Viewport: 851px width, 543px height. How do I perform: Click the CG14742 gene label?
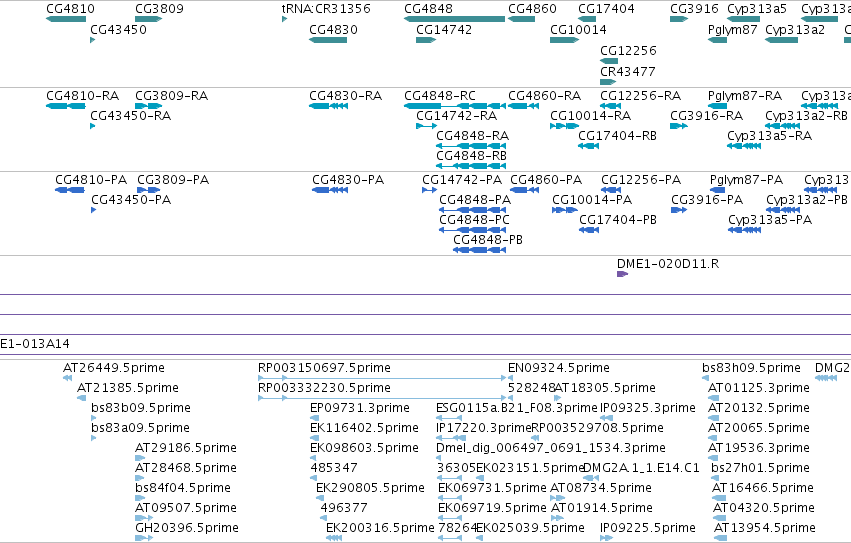click(443, 29)
